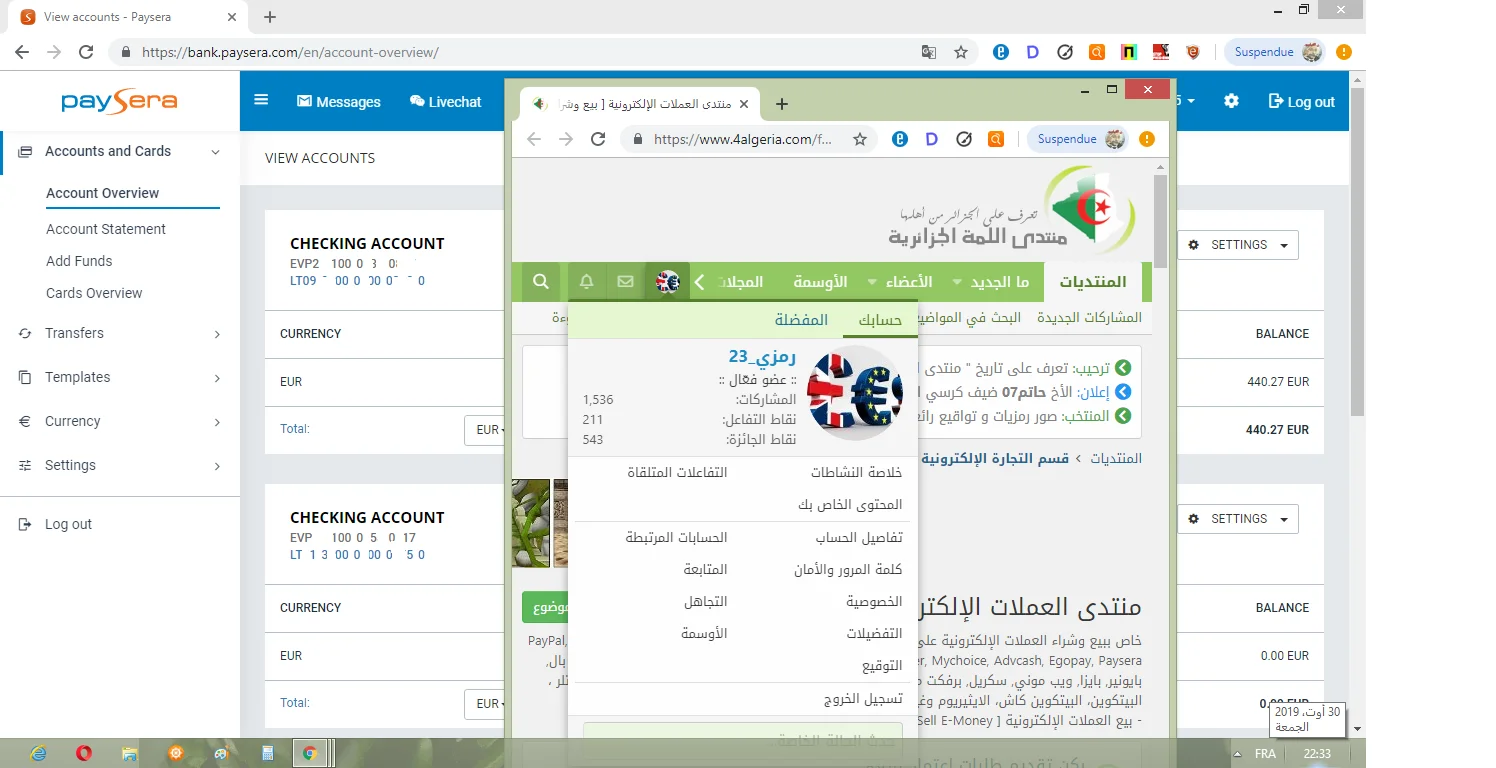Screen dimensions: 1496x768
Task: Click the Paysera hamburger menu icon
Action: [261, 101]
